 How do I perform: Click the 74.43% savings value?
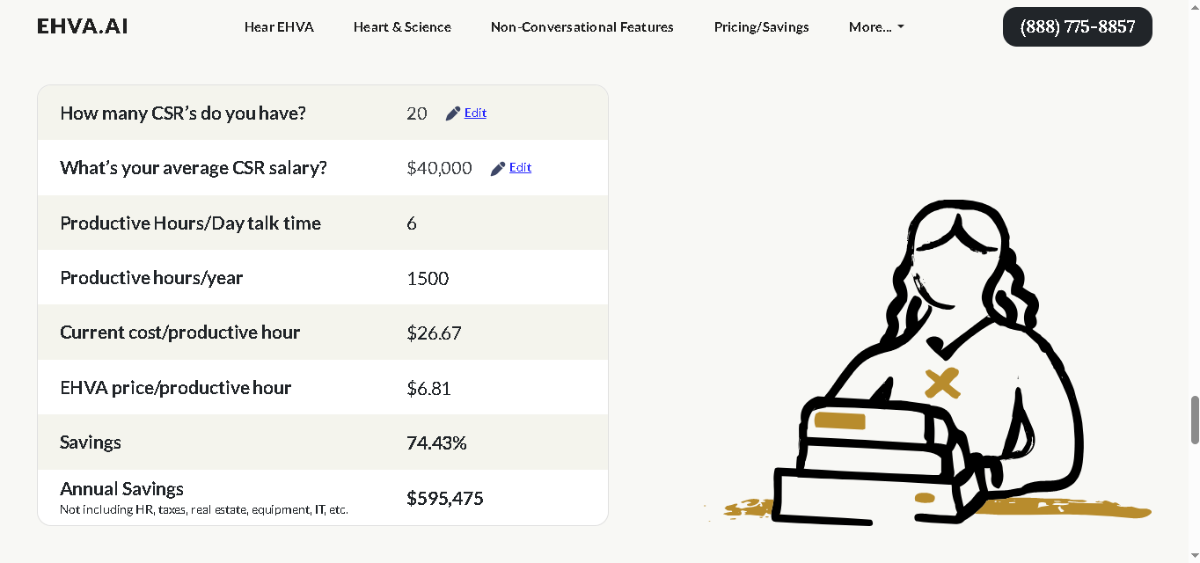[x=436, y=443]
